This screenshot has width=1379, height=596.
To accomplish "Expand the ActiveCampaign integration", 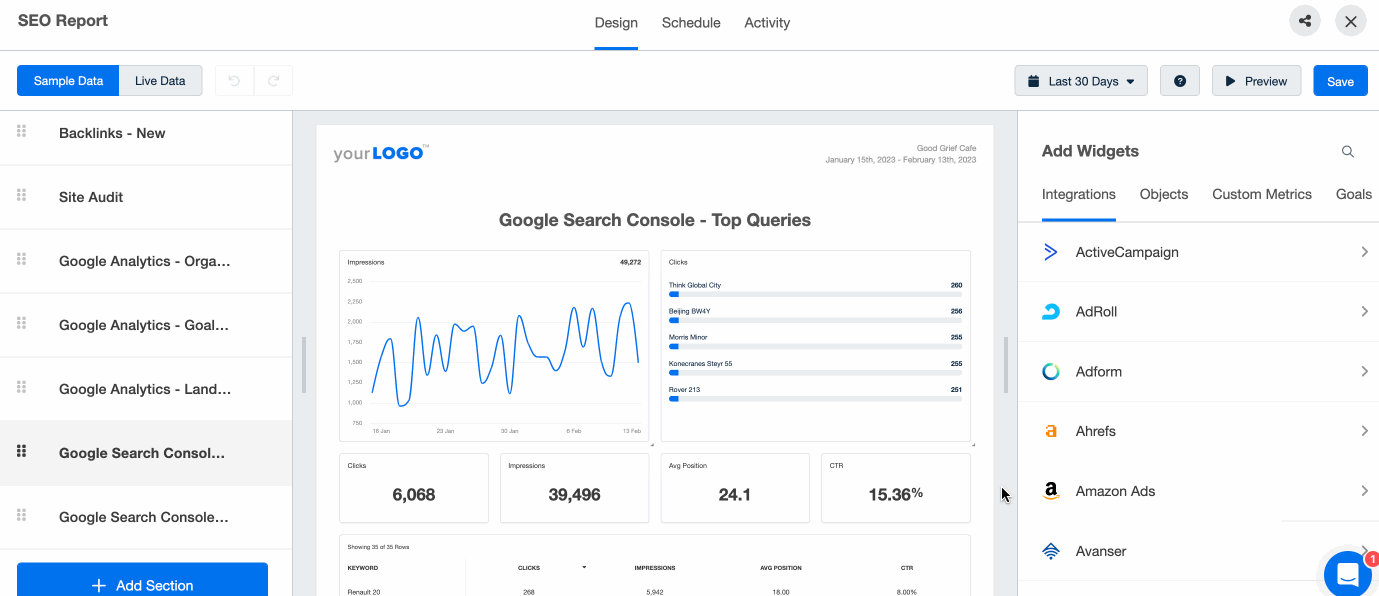I will 1364,252.
